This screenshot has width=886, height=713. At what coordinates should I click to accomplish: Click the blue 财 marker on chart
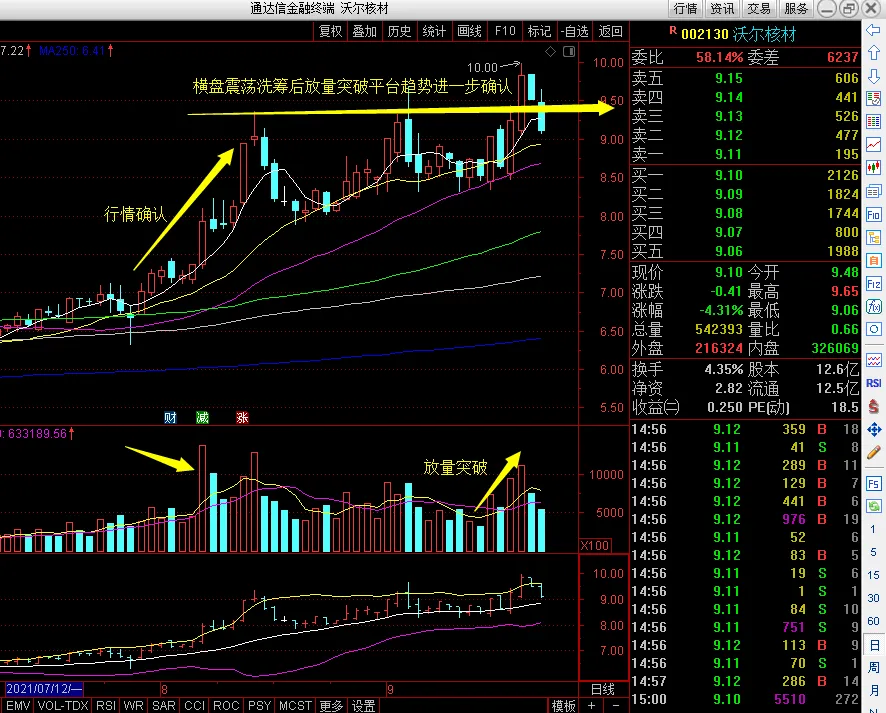click(170, 418)
